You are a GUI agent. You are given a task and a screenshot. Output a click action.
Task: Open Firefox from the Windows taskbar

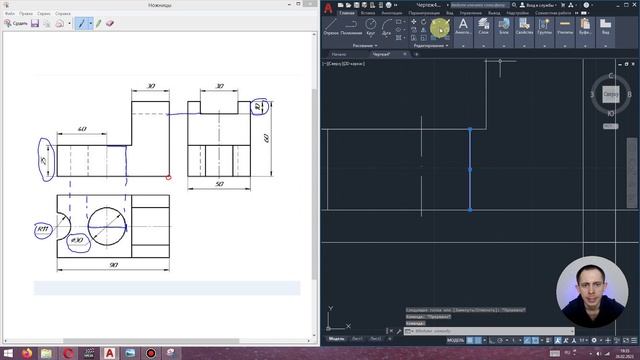(x=27, y=353)
